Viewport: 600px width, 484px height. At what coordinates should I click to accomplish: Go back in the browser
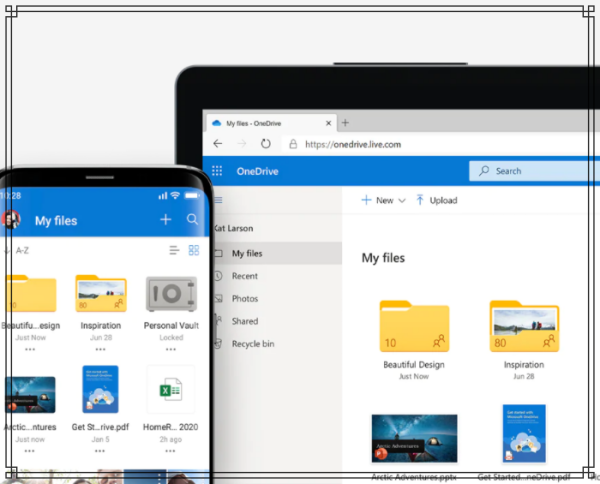pos(218,144)
